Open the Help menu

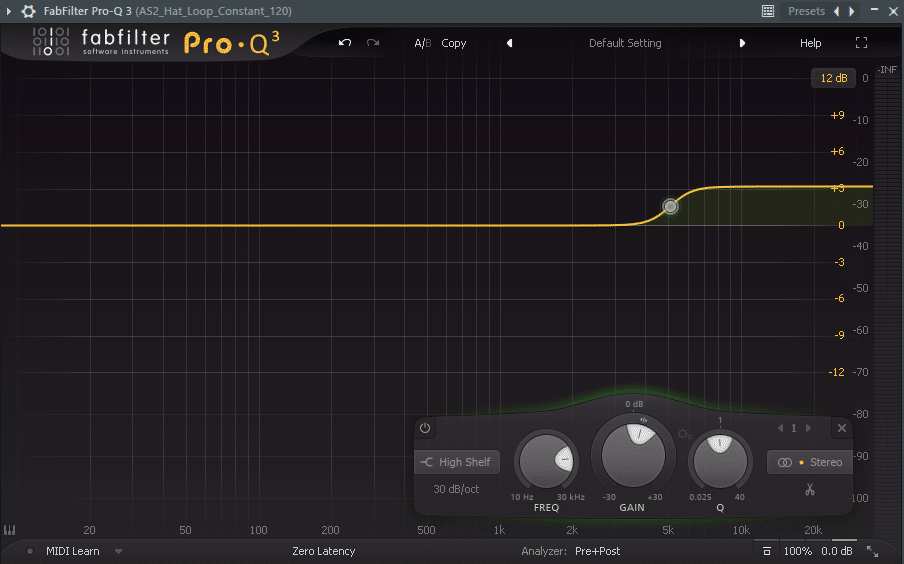pyautogui.click(x=810, y=43)
